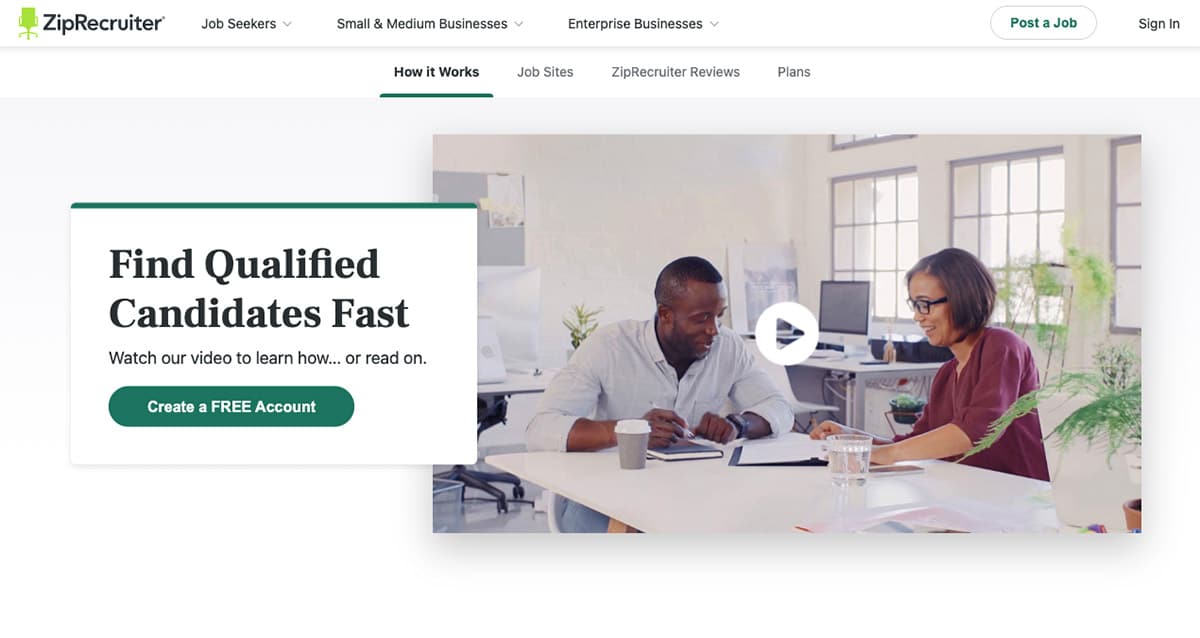The width and height of the screenshot is (1200, 638).
Task: Click the video thumbnail of two people
Action: [786, 333]
